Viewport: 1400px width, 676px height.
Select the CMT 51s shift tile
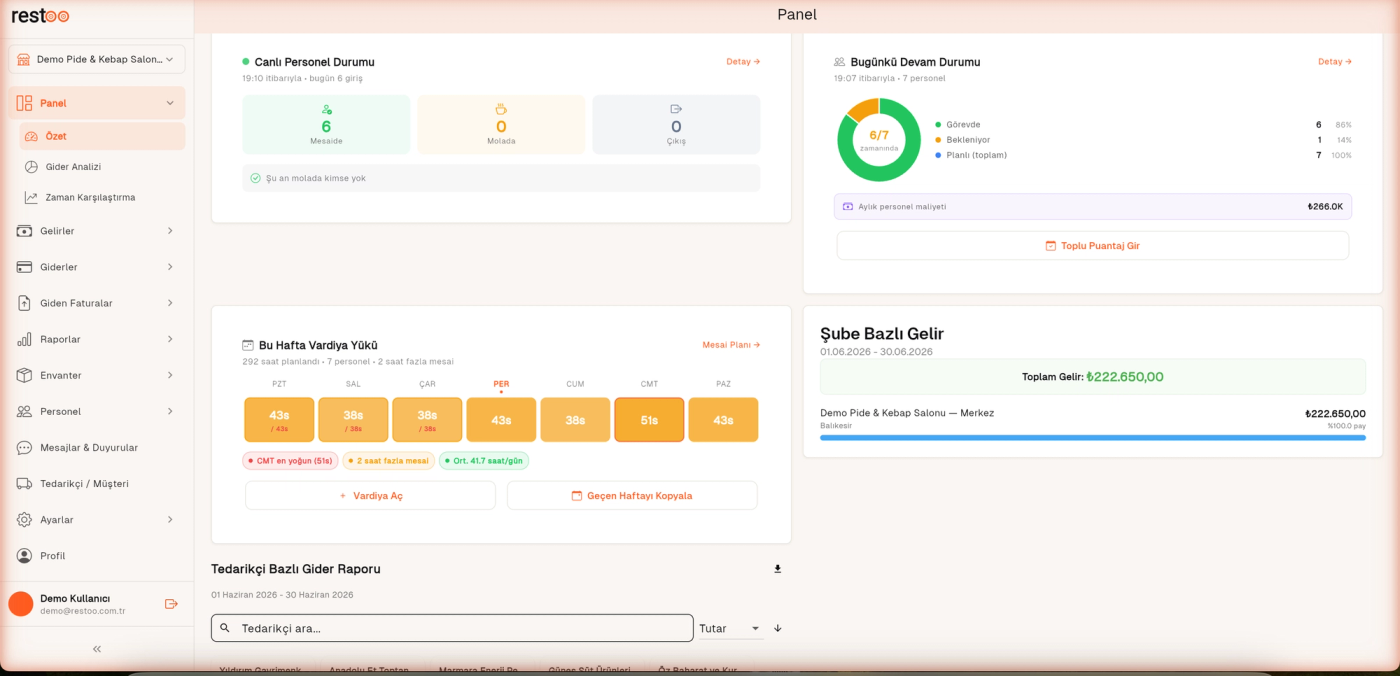(649, 420)
